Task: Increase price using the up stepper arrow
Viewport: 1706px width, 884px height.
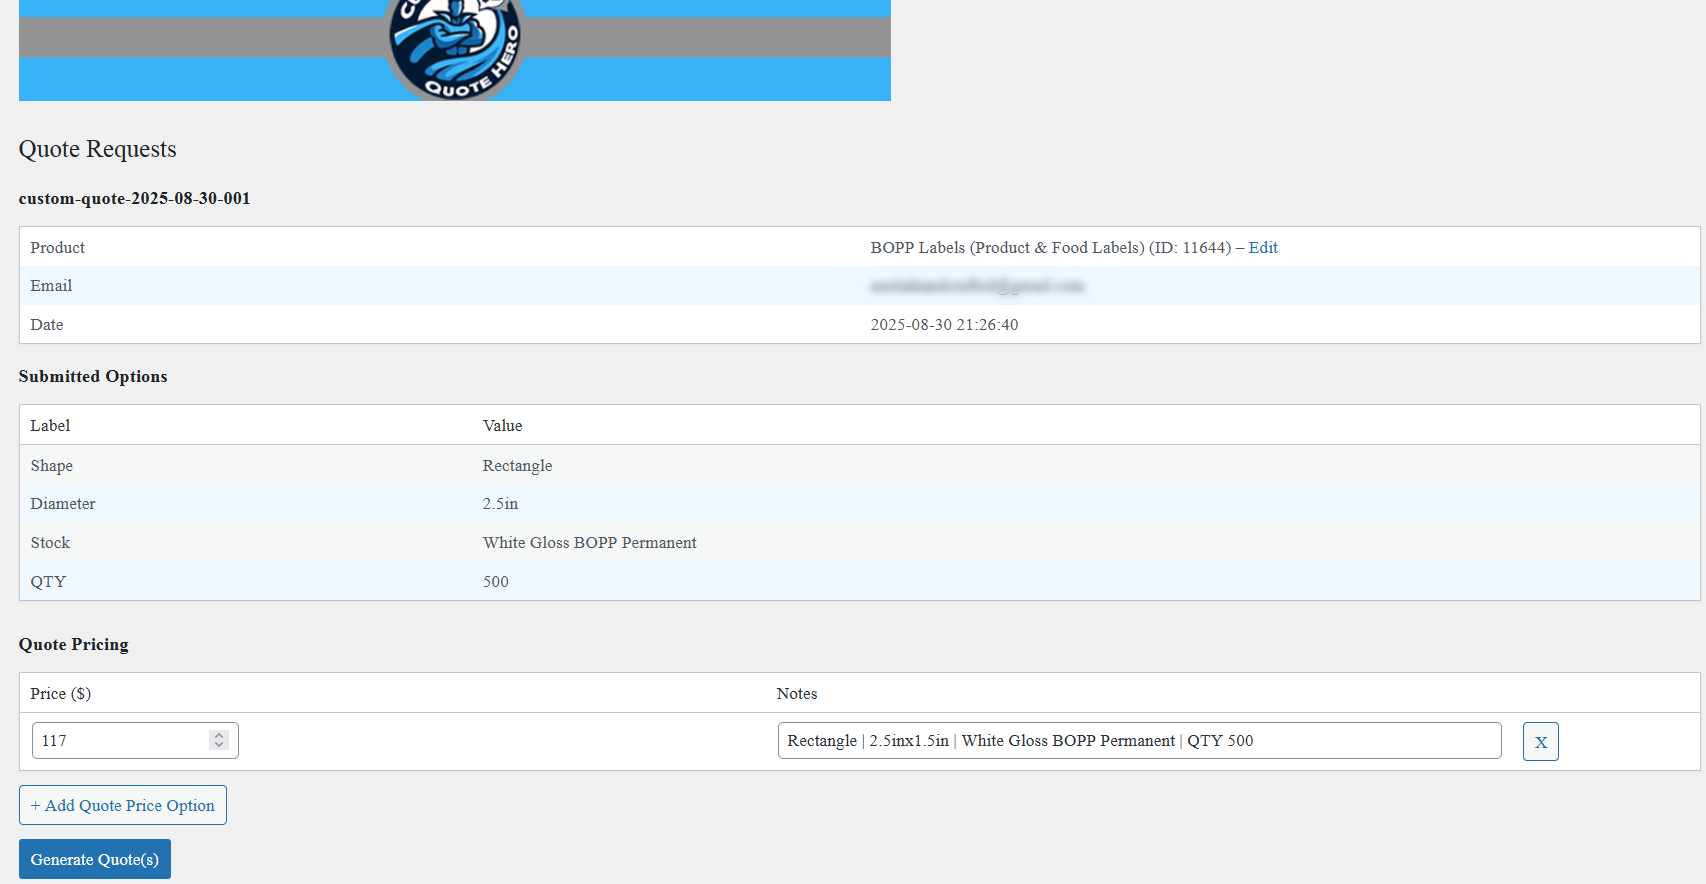Action: 219,735
